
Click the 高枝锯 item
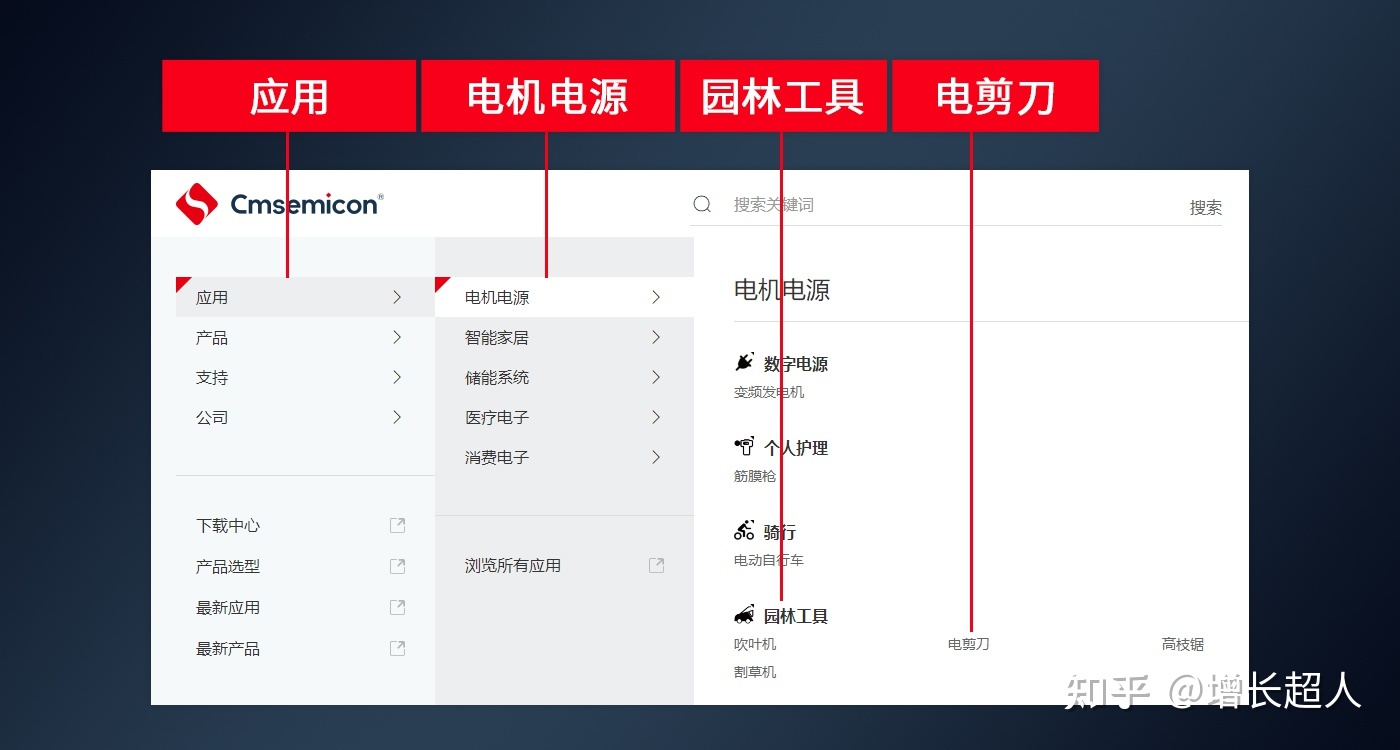pos(1183,644)
